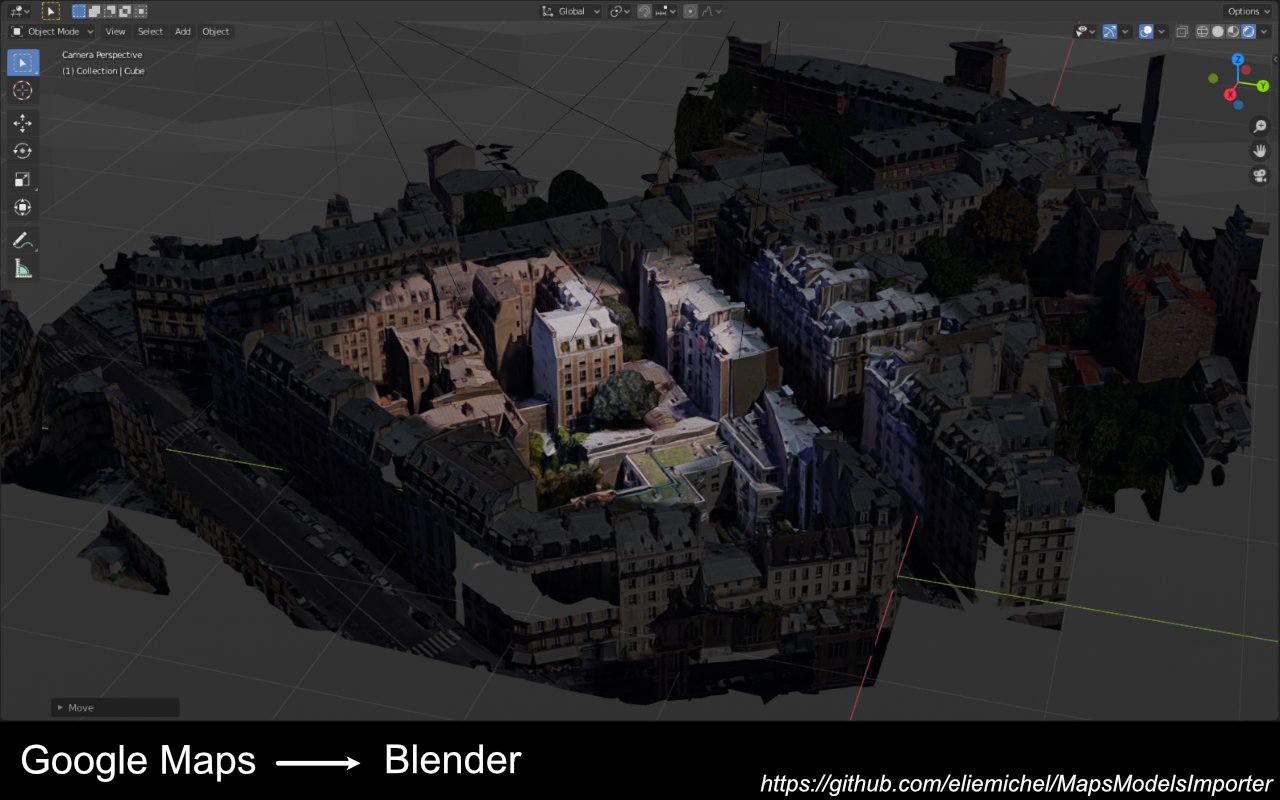
Task: Toggle proportional editing button
Action: 690,11
